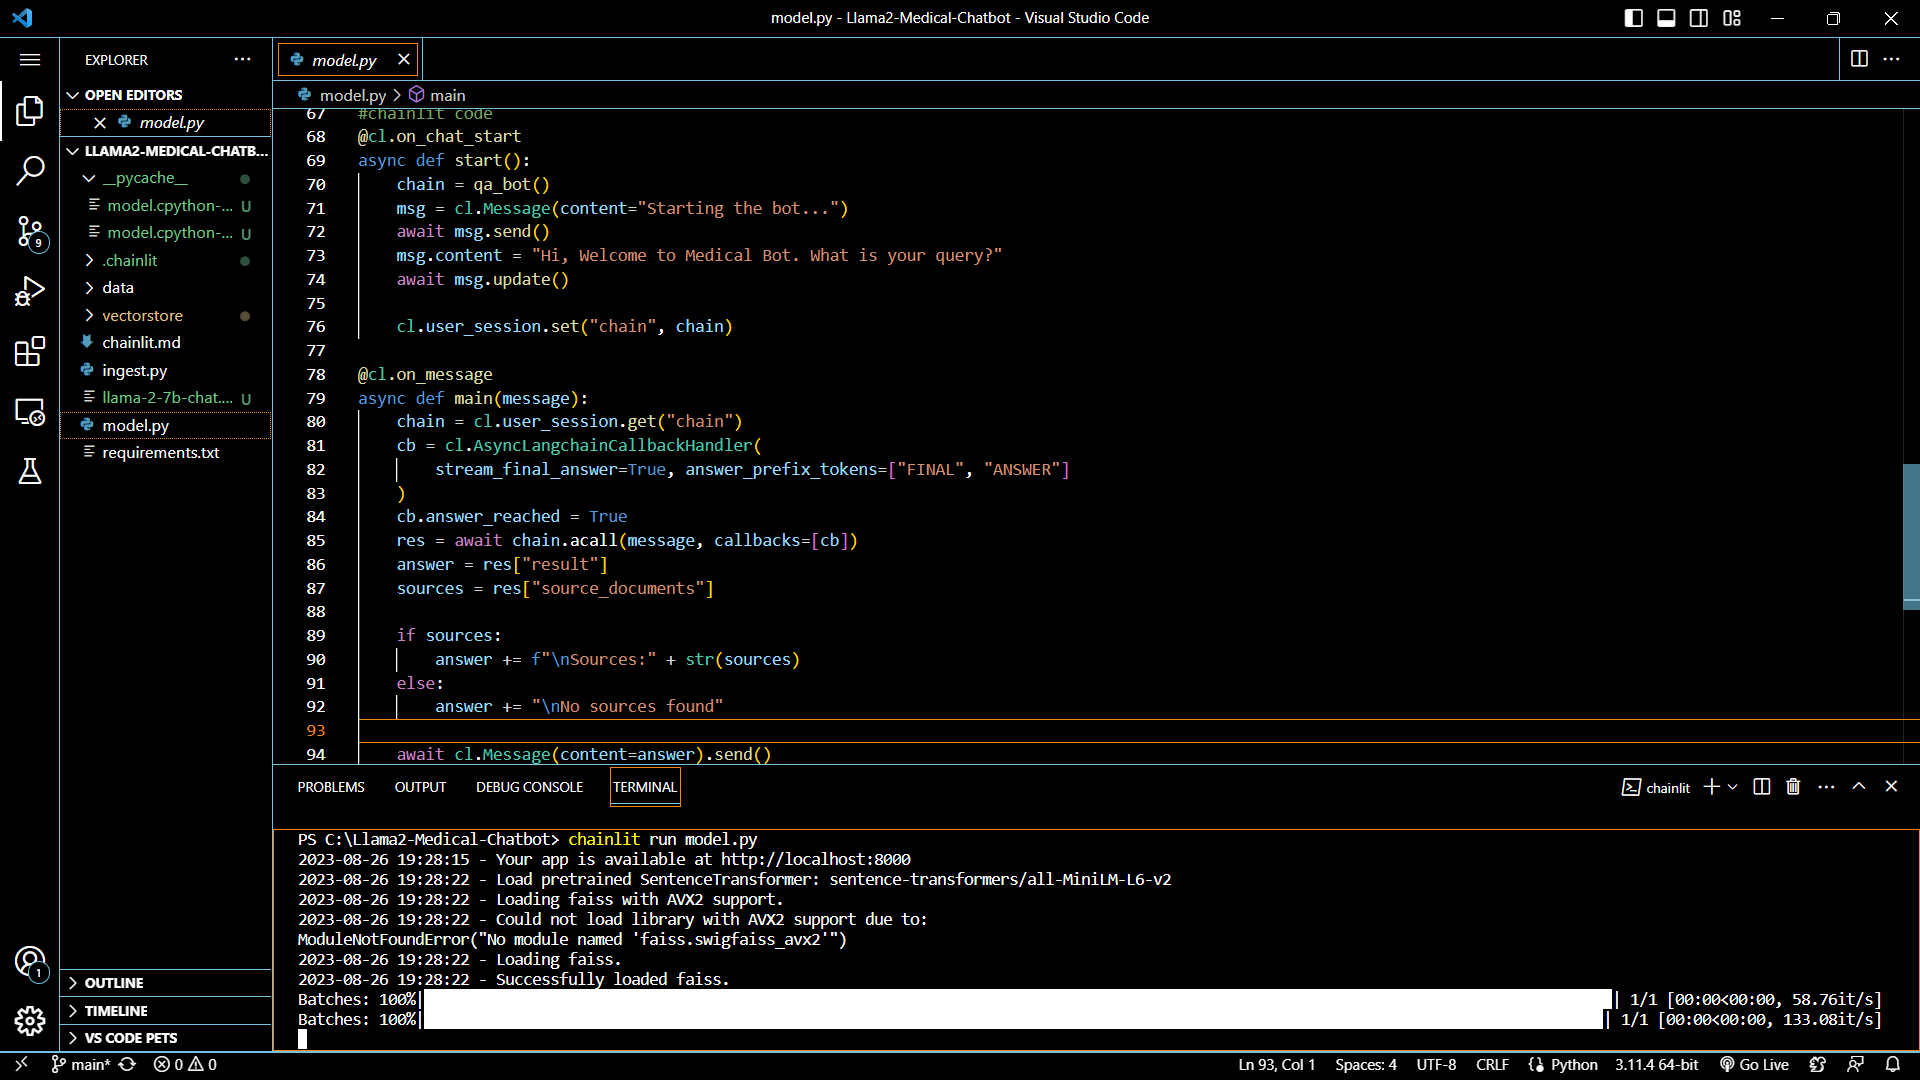Split the editor right

pyautogui.click(x=1859, y=59)
